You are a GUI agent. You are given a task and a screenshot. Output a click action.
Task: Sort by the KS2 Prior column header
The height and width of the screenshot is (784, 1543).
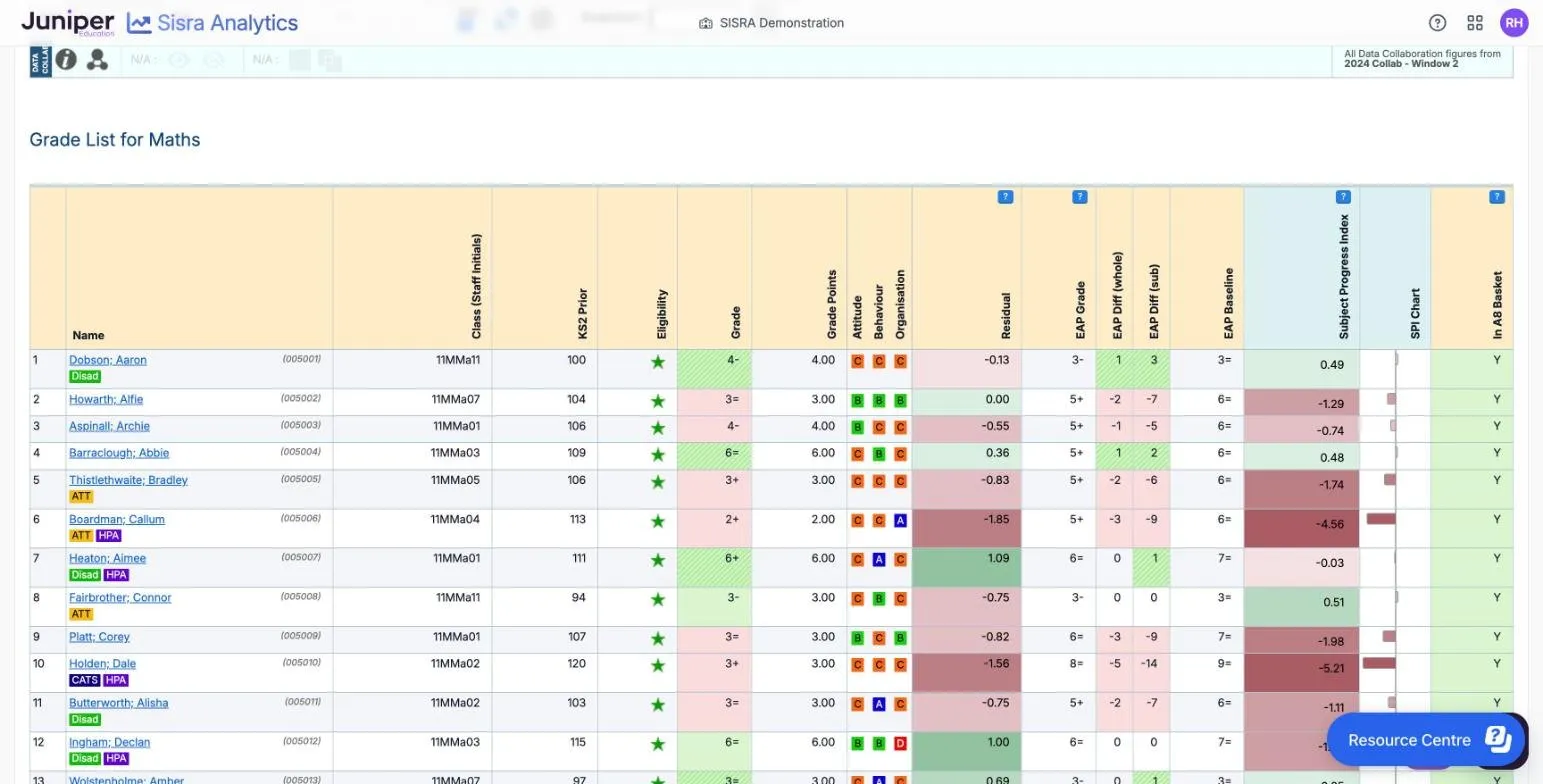pyautogui.click(x=583, y=314)
